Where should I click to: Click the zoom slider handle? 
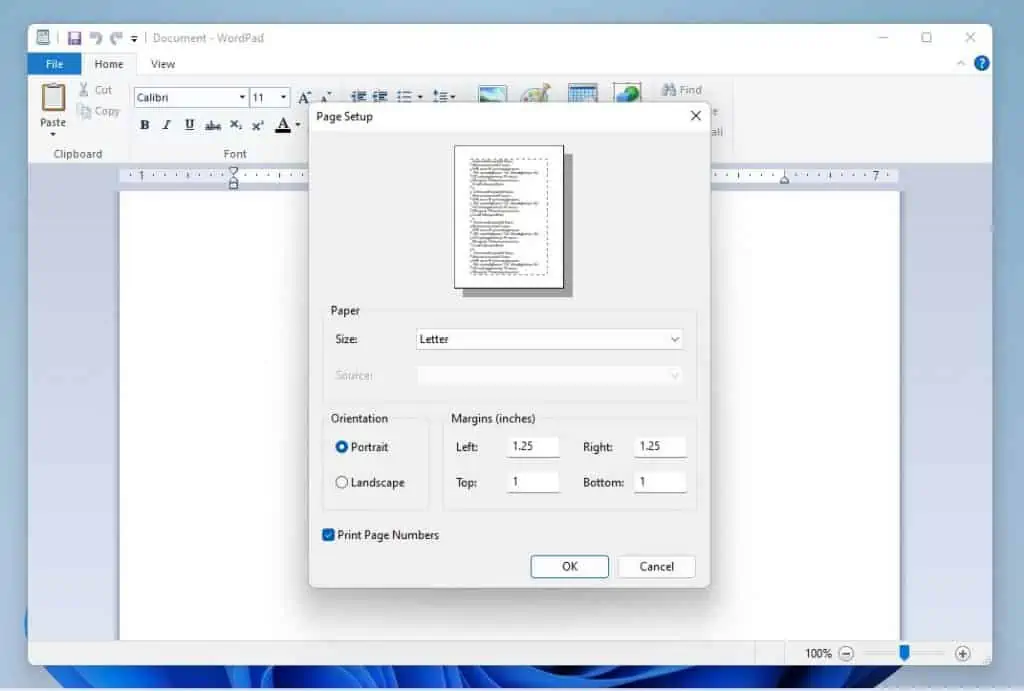coord(905,653)
